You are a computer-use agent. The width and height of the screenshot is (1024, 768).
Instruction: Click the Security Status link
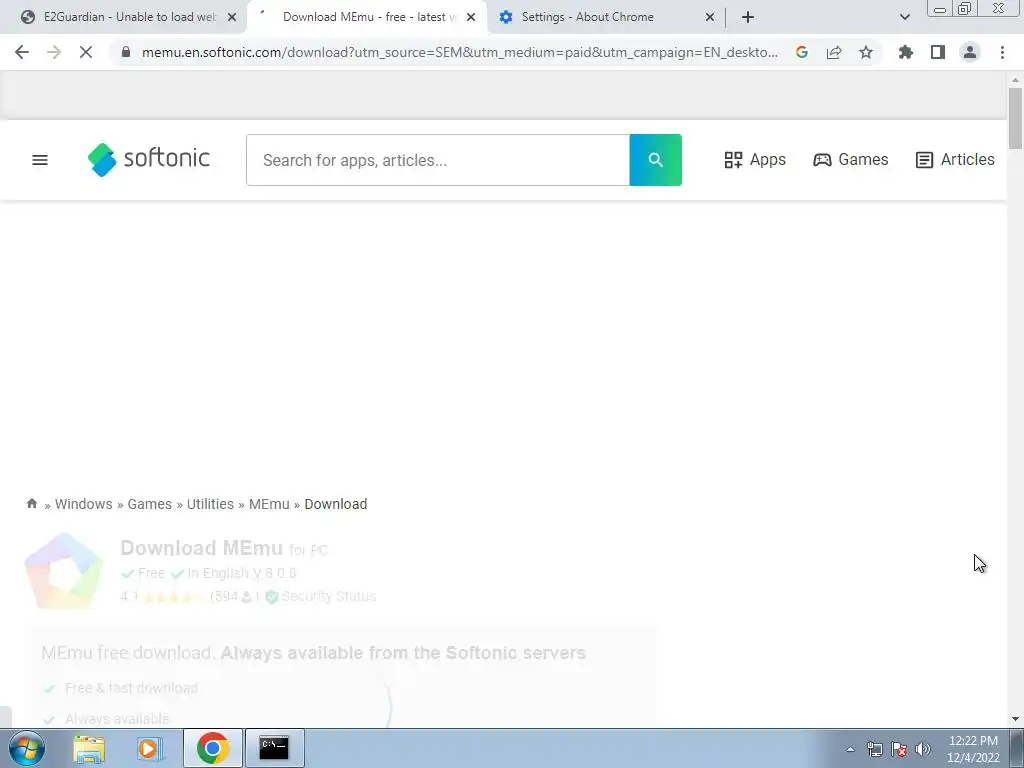[x=328, y=596]
